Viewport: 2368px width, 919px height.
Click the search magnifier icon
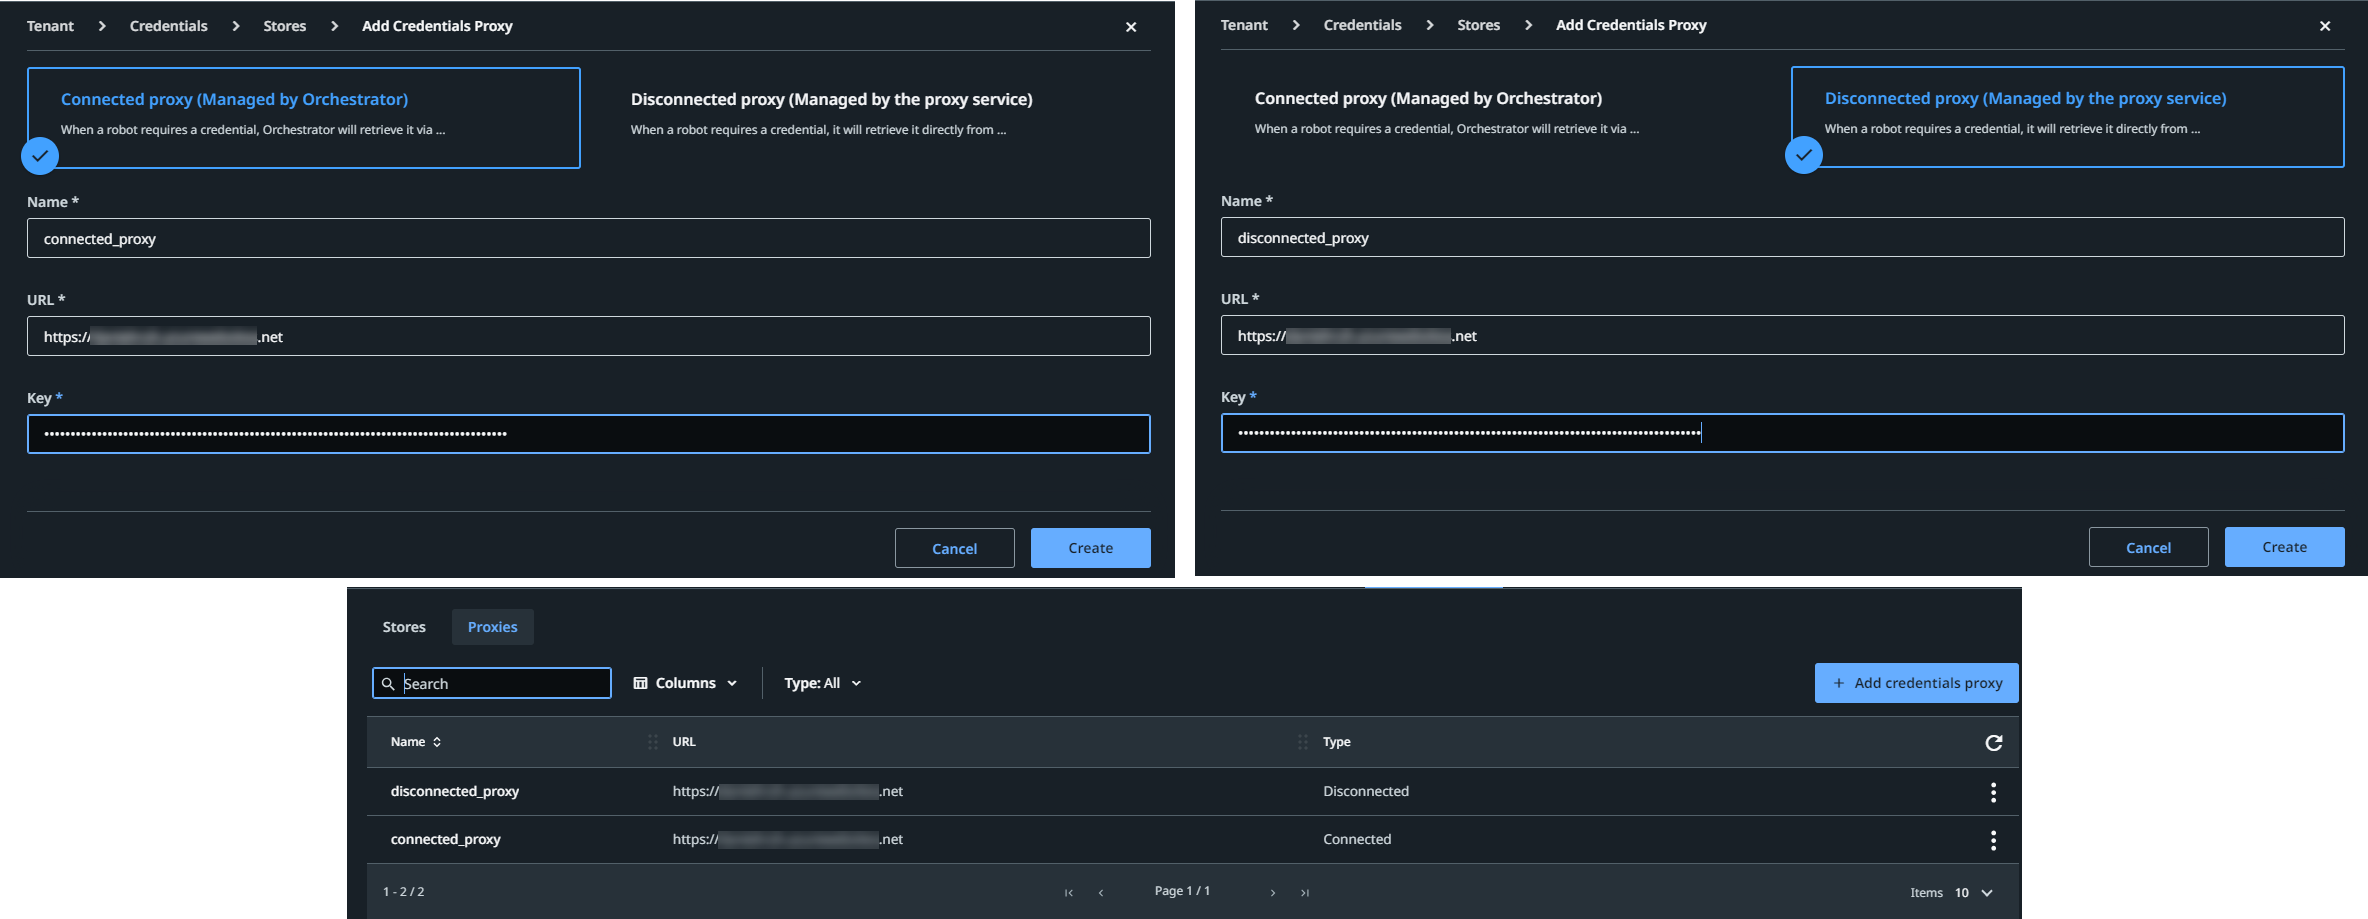click(389, 683)
